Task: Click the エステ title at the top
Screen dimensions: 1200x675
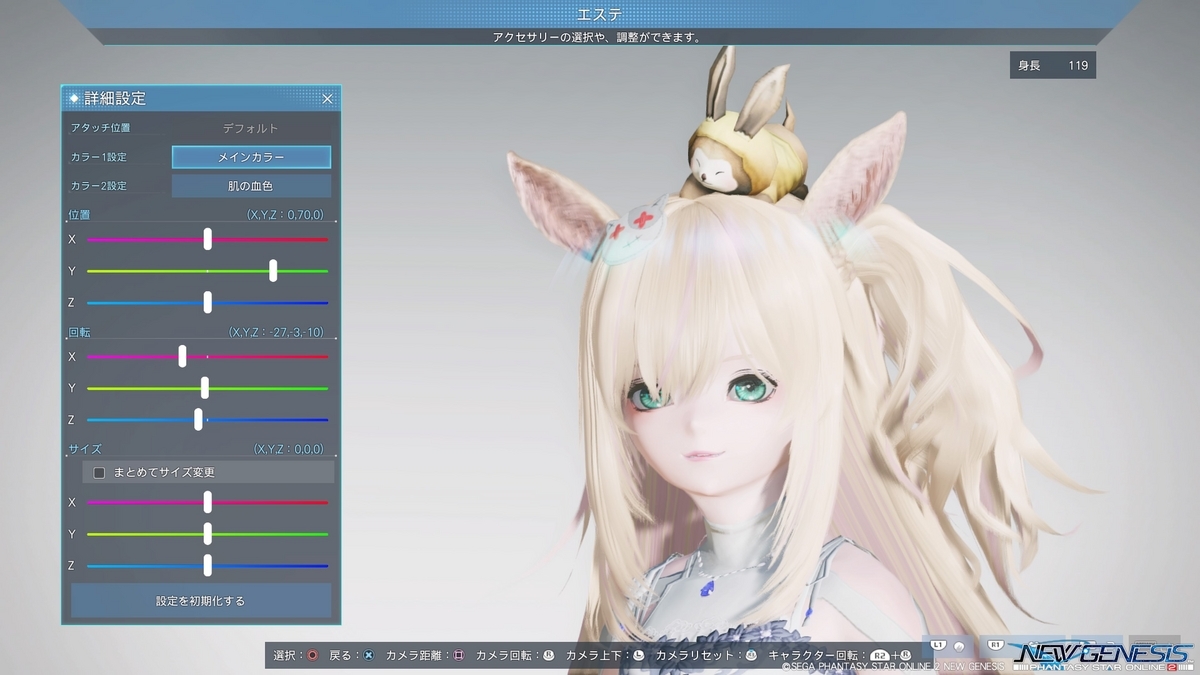Action: (600, 14)
